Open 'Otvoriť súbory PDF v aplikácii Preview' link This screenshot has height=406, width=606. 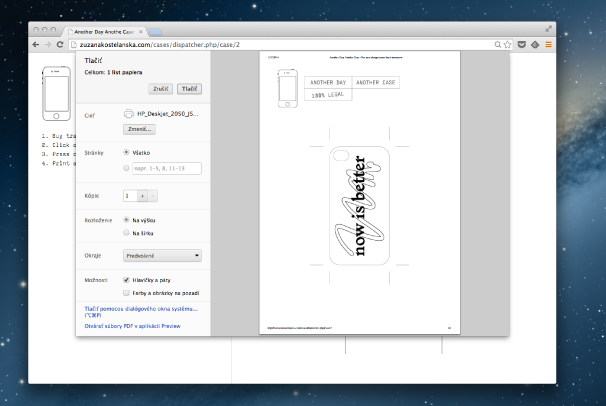pos(131,325)
